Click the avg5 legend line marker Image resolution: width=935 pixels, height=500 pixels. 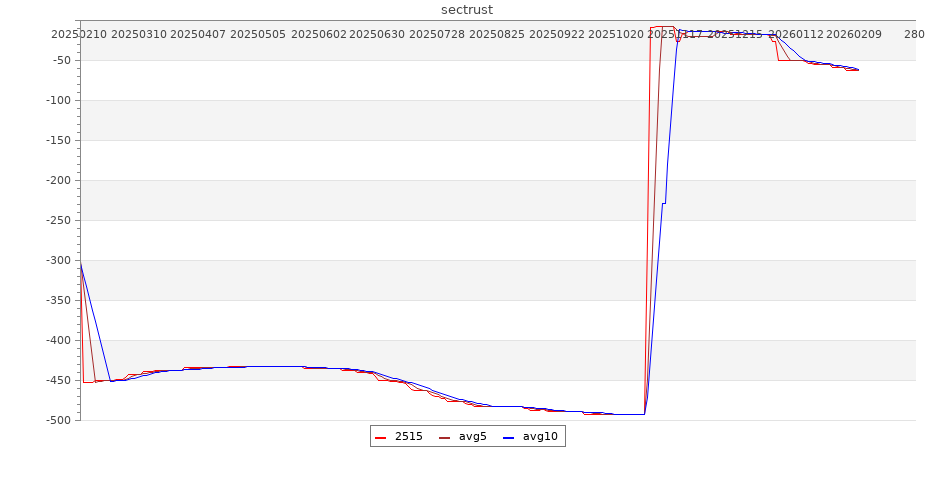click(x=444, y=437)
